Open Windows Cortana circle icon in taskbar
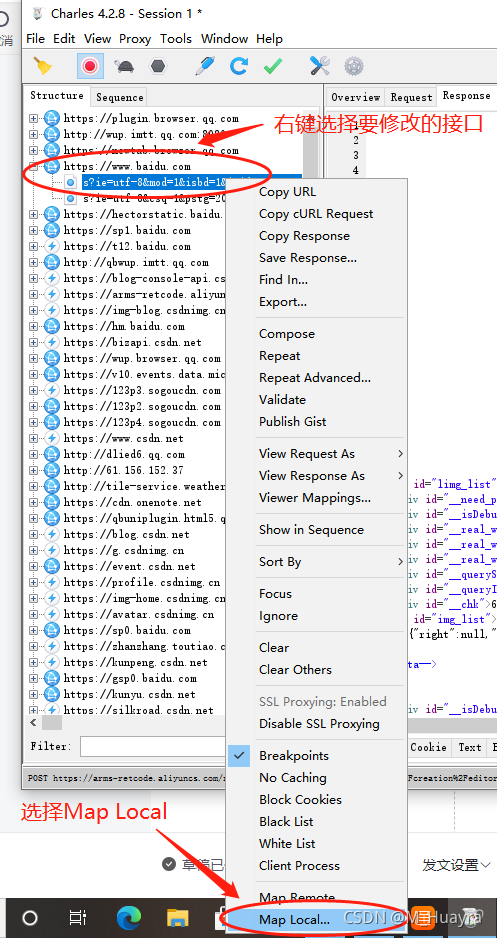 tap(30, 917)
